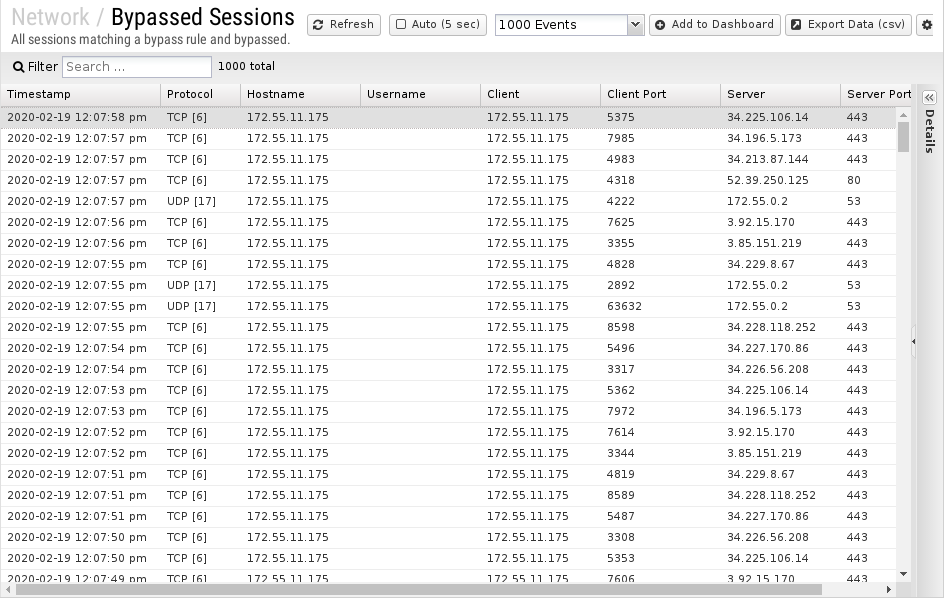Click the 1000 total count label

[x=246, y=67]
